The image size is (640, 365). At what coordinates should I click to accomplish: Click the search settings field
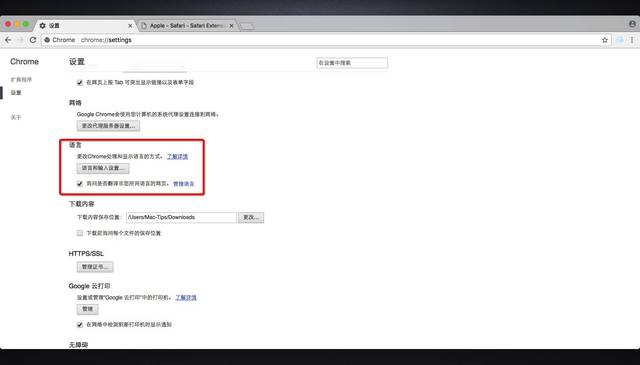352,63
